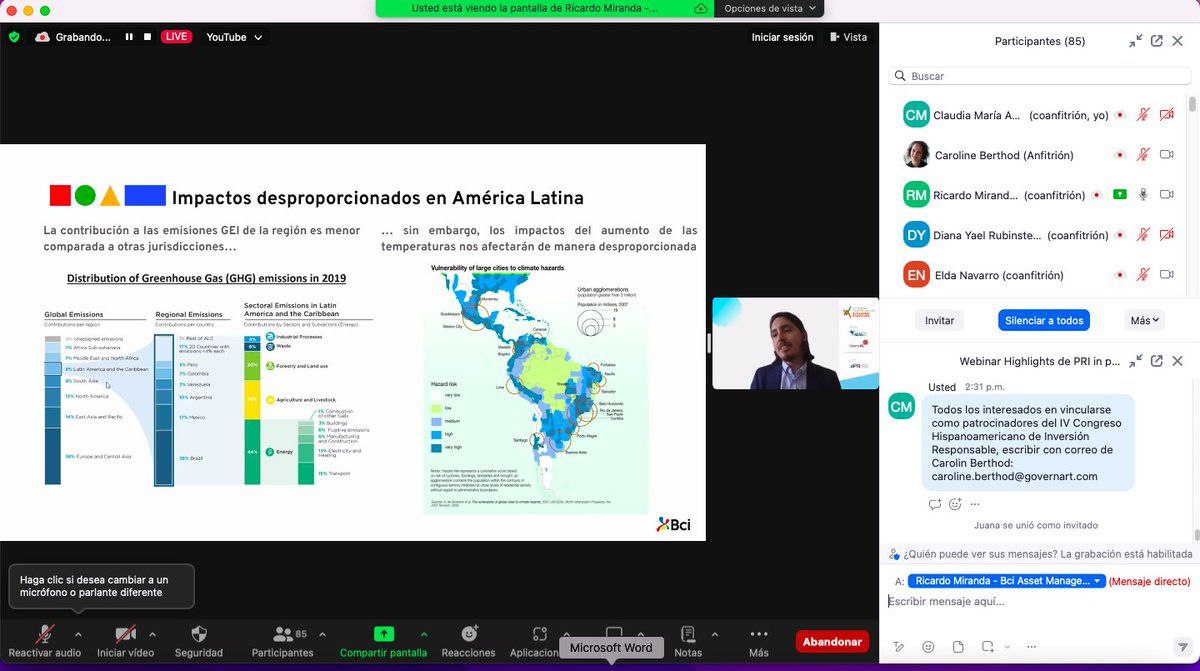Image resolution: width=1200 pixels, height=671 pixels.
Task: Pop out the chat panel
Action: tap(1157, 361)
